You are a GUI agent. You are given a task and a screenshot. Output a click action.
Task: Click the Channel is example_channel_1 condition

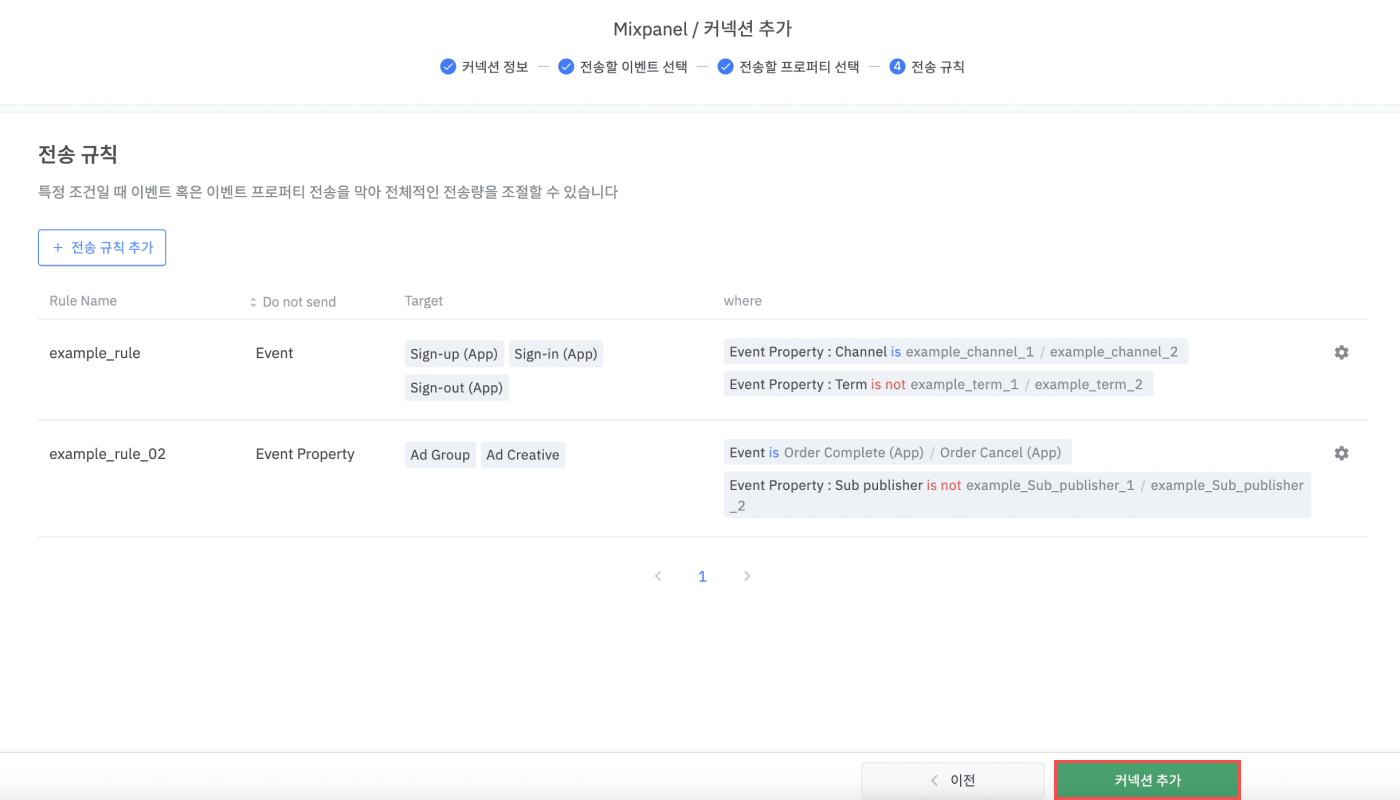(x=956, y=351)
